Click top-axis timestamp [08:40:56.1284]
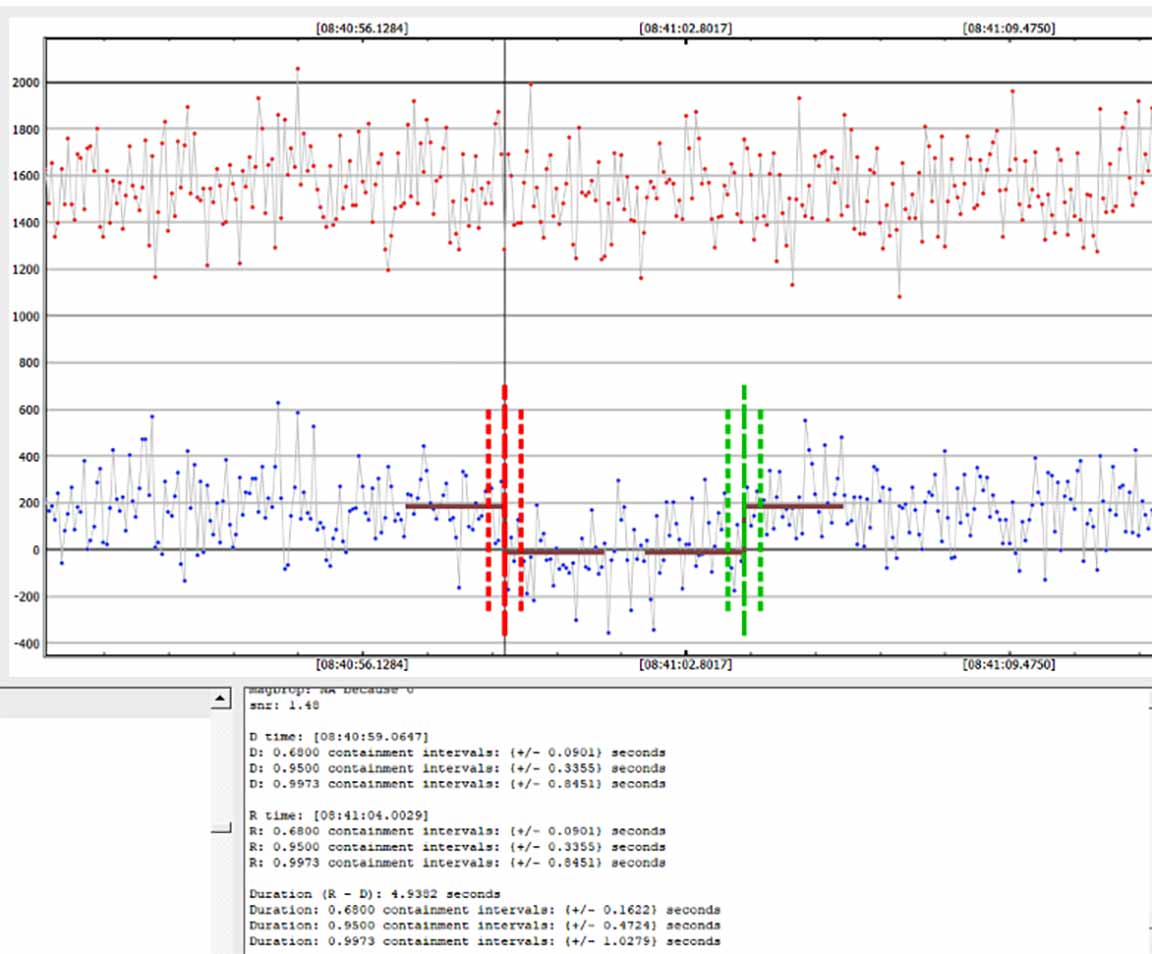1152x954 pixels. (x=362, y=28)
